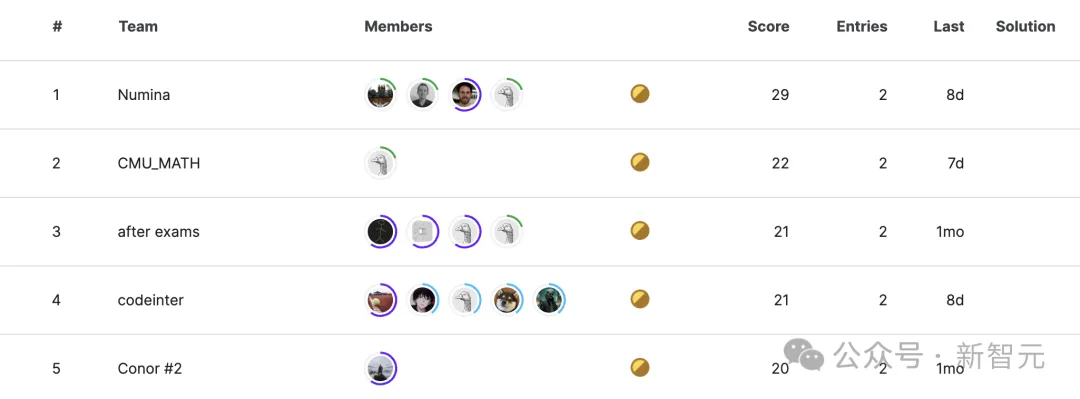Click the codeinter team name
Screen dimensions: 1080x399
point(151,300)
